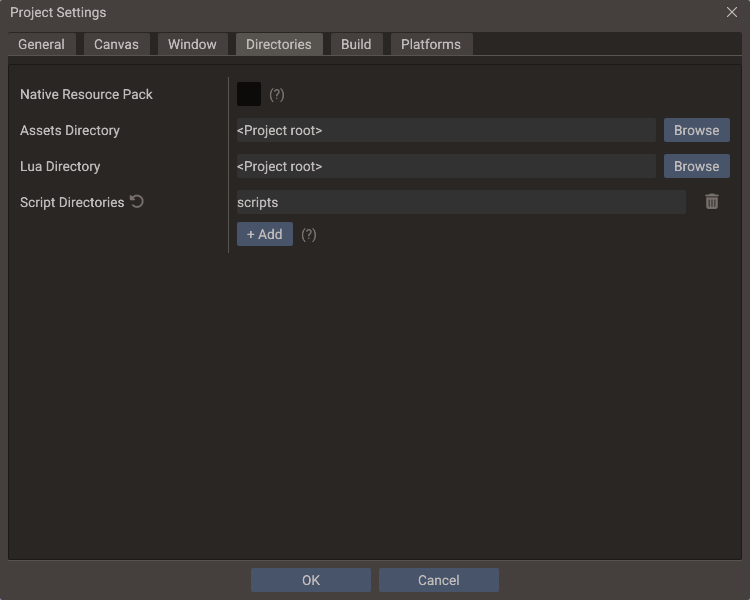
Task: Show help for Native Resource Pack
Action: (x=276, y=94)
